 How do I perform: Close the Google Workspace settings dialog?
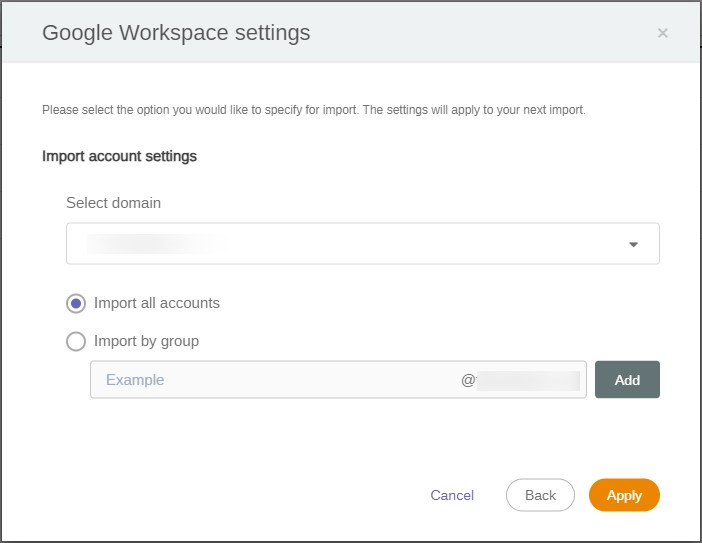(x=662, y=33)
